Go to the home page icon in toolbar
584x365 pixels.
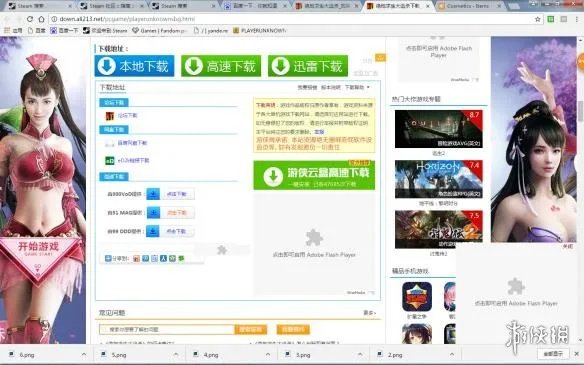[x=41, y=19]
